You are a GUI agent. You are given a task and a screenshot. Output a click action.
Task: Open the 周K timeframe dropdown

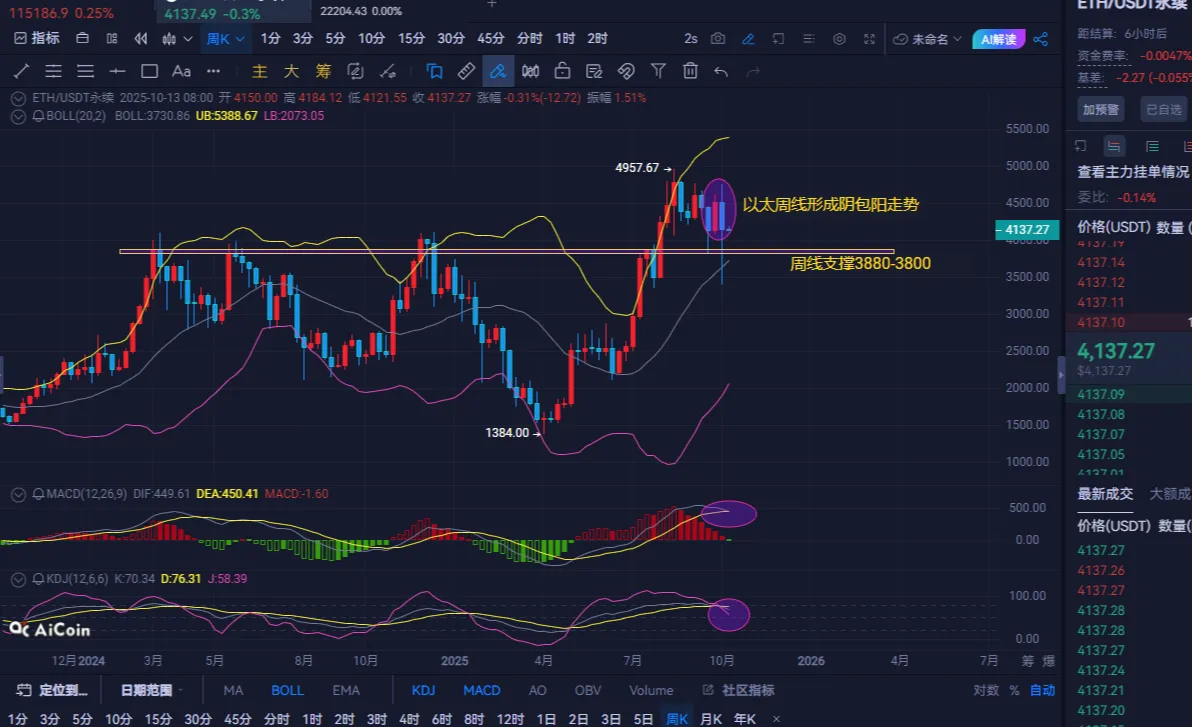225,38
